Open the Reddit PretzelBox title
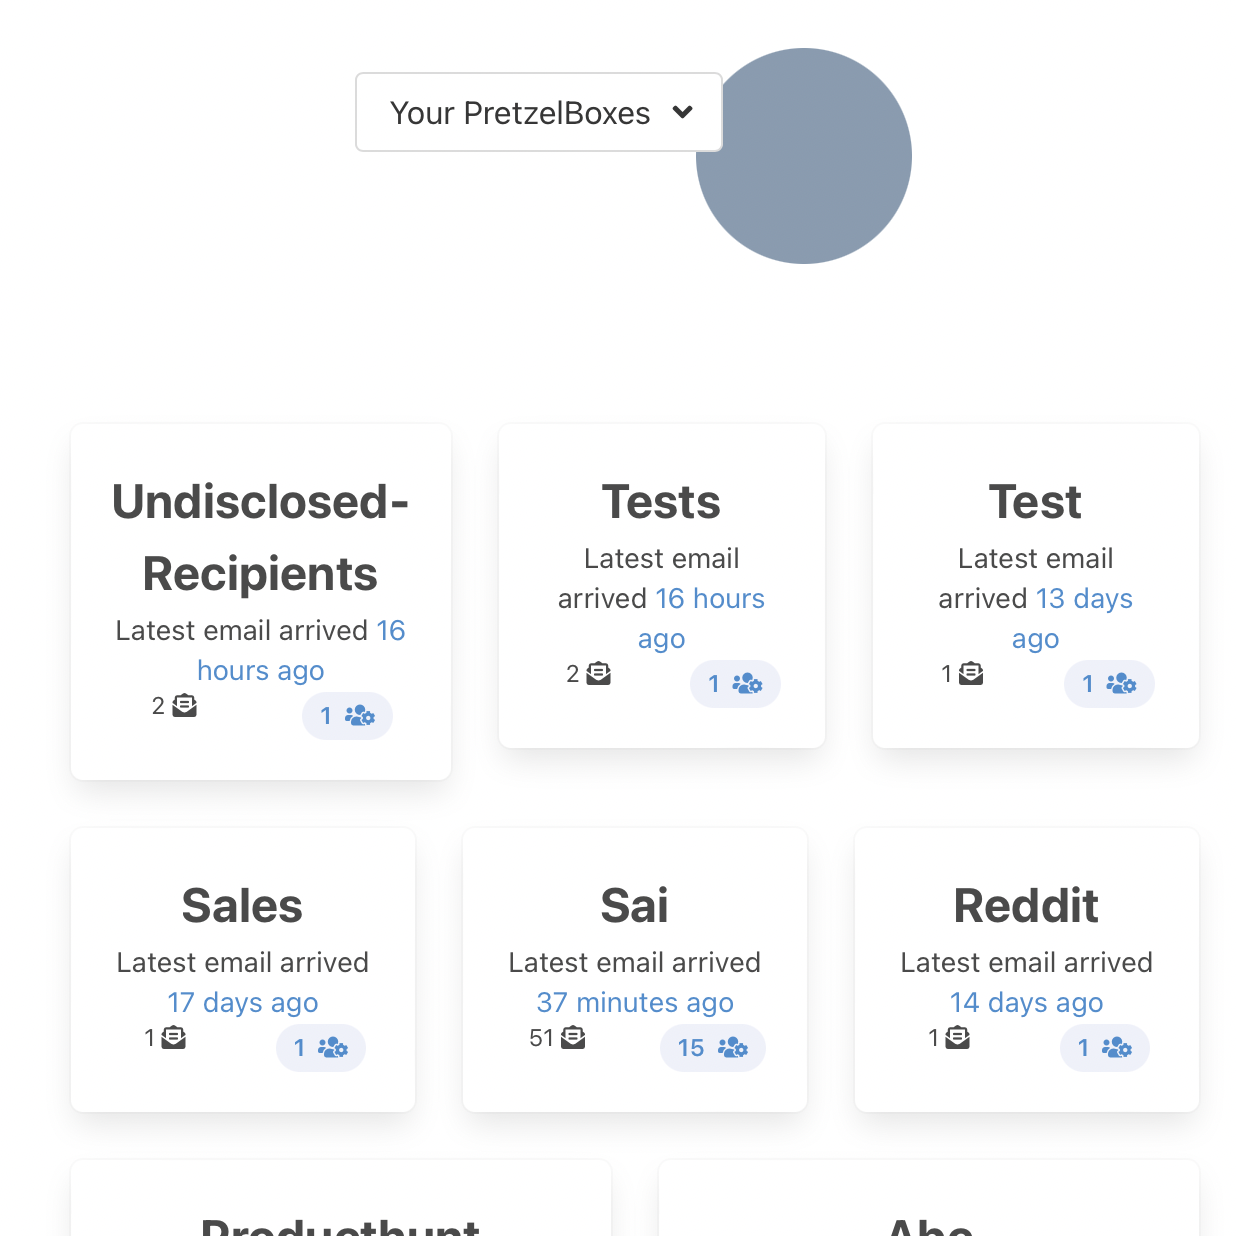1236x1236 pixels. tap(1026, 906)
